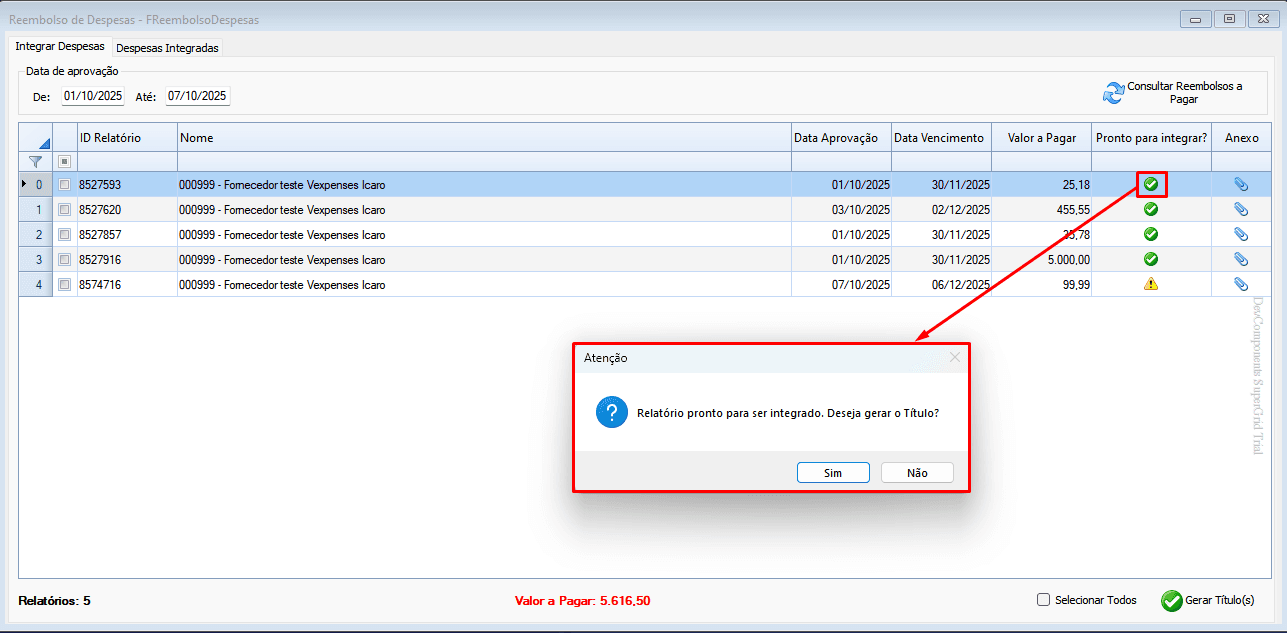
Task: Click the grid corner triangle selector icon
Action: 44,144
